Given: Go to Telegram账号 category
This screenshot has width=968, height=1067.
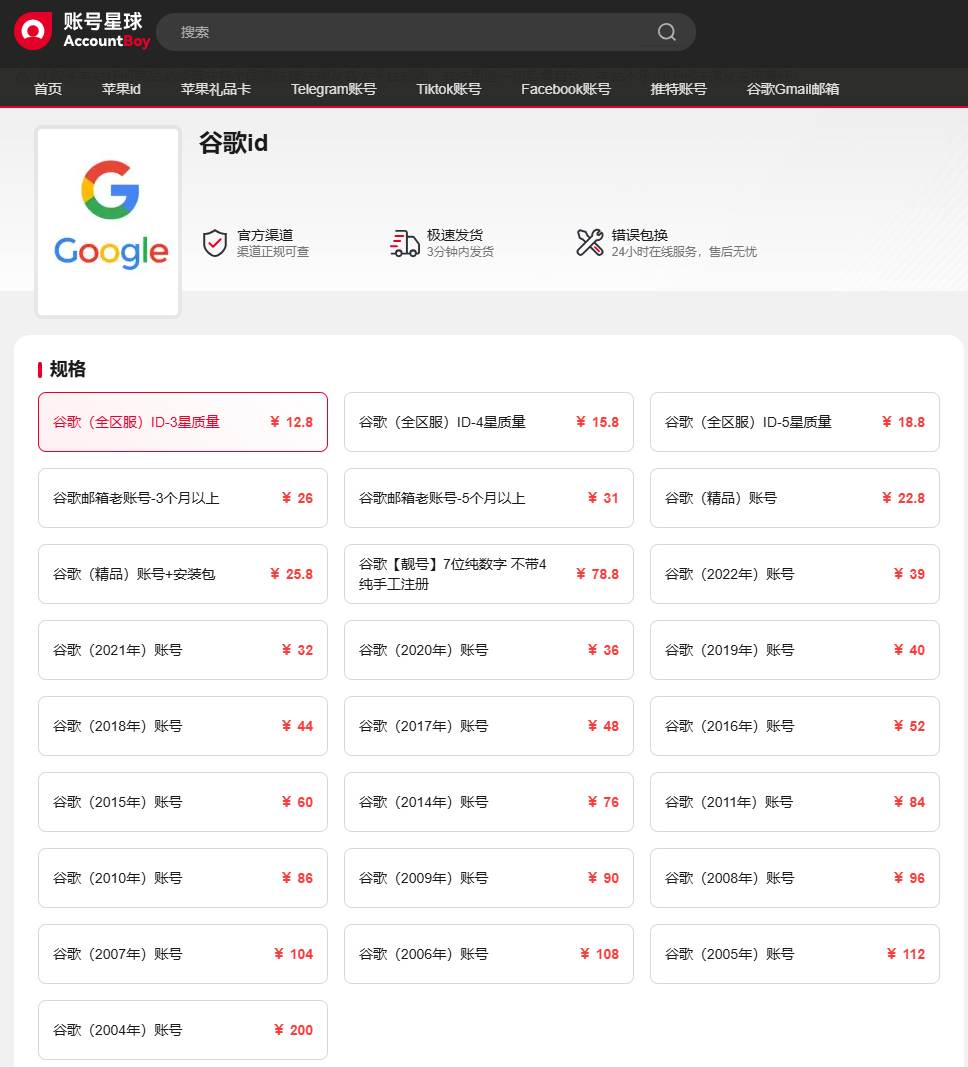Looking at the screenshot, I should 333,89.
